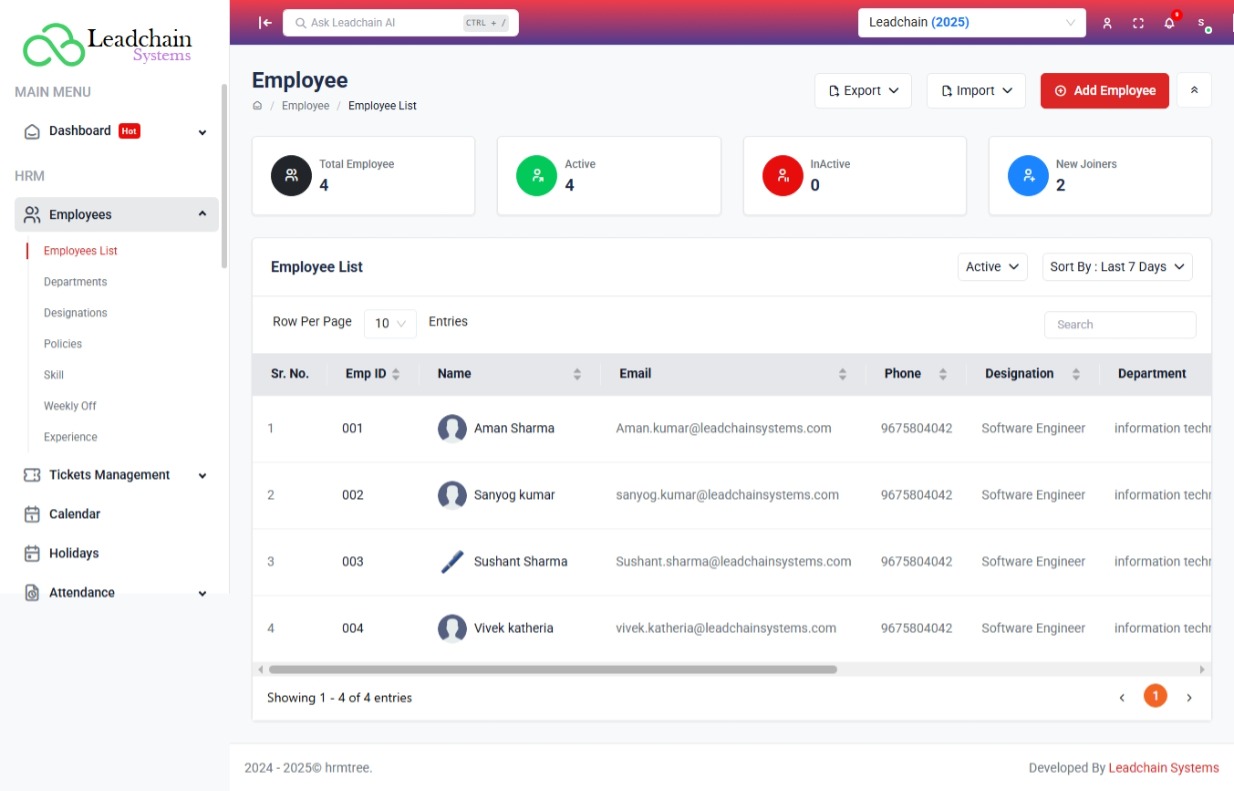Click the New Joiners blue icon
The width and height of the screenshot is (1234, 791).
[x=1028, y=175]
